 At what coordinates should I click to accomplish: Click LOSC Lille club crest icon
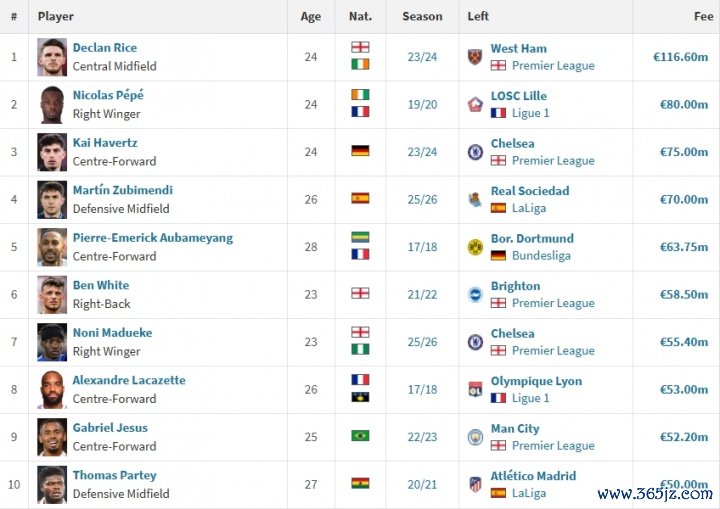tap(475, 105)
